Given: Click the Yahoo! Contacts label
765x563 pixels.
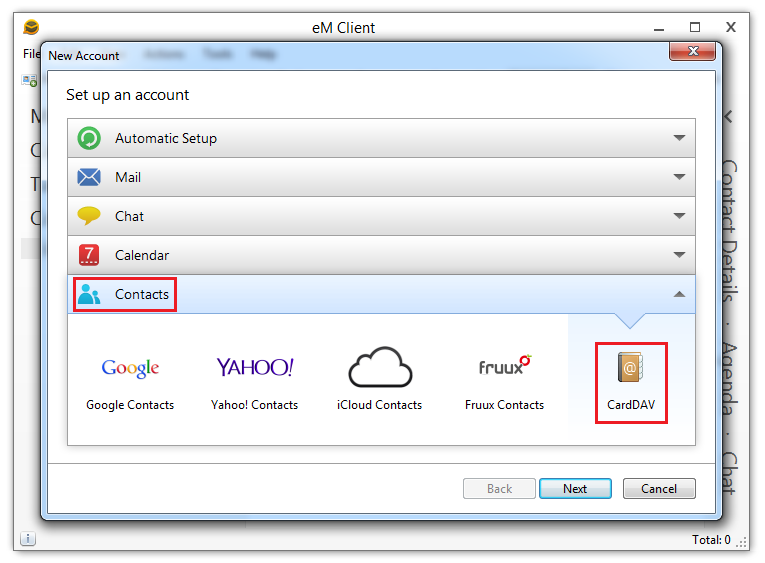Looking at the screenshot, I should point(255,405).
